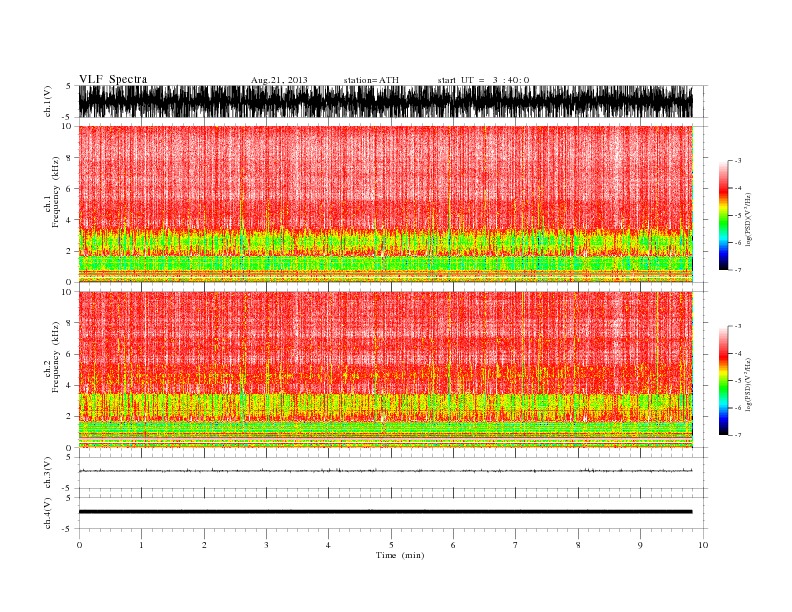Click the "0" tick on the time axis
The width and height of the screenshot is (792, 612).
79,545
